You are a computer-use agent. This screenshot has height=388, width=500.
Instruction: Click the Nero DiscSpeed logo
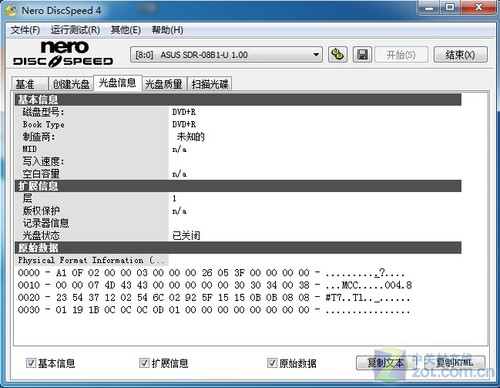[63, 54]
